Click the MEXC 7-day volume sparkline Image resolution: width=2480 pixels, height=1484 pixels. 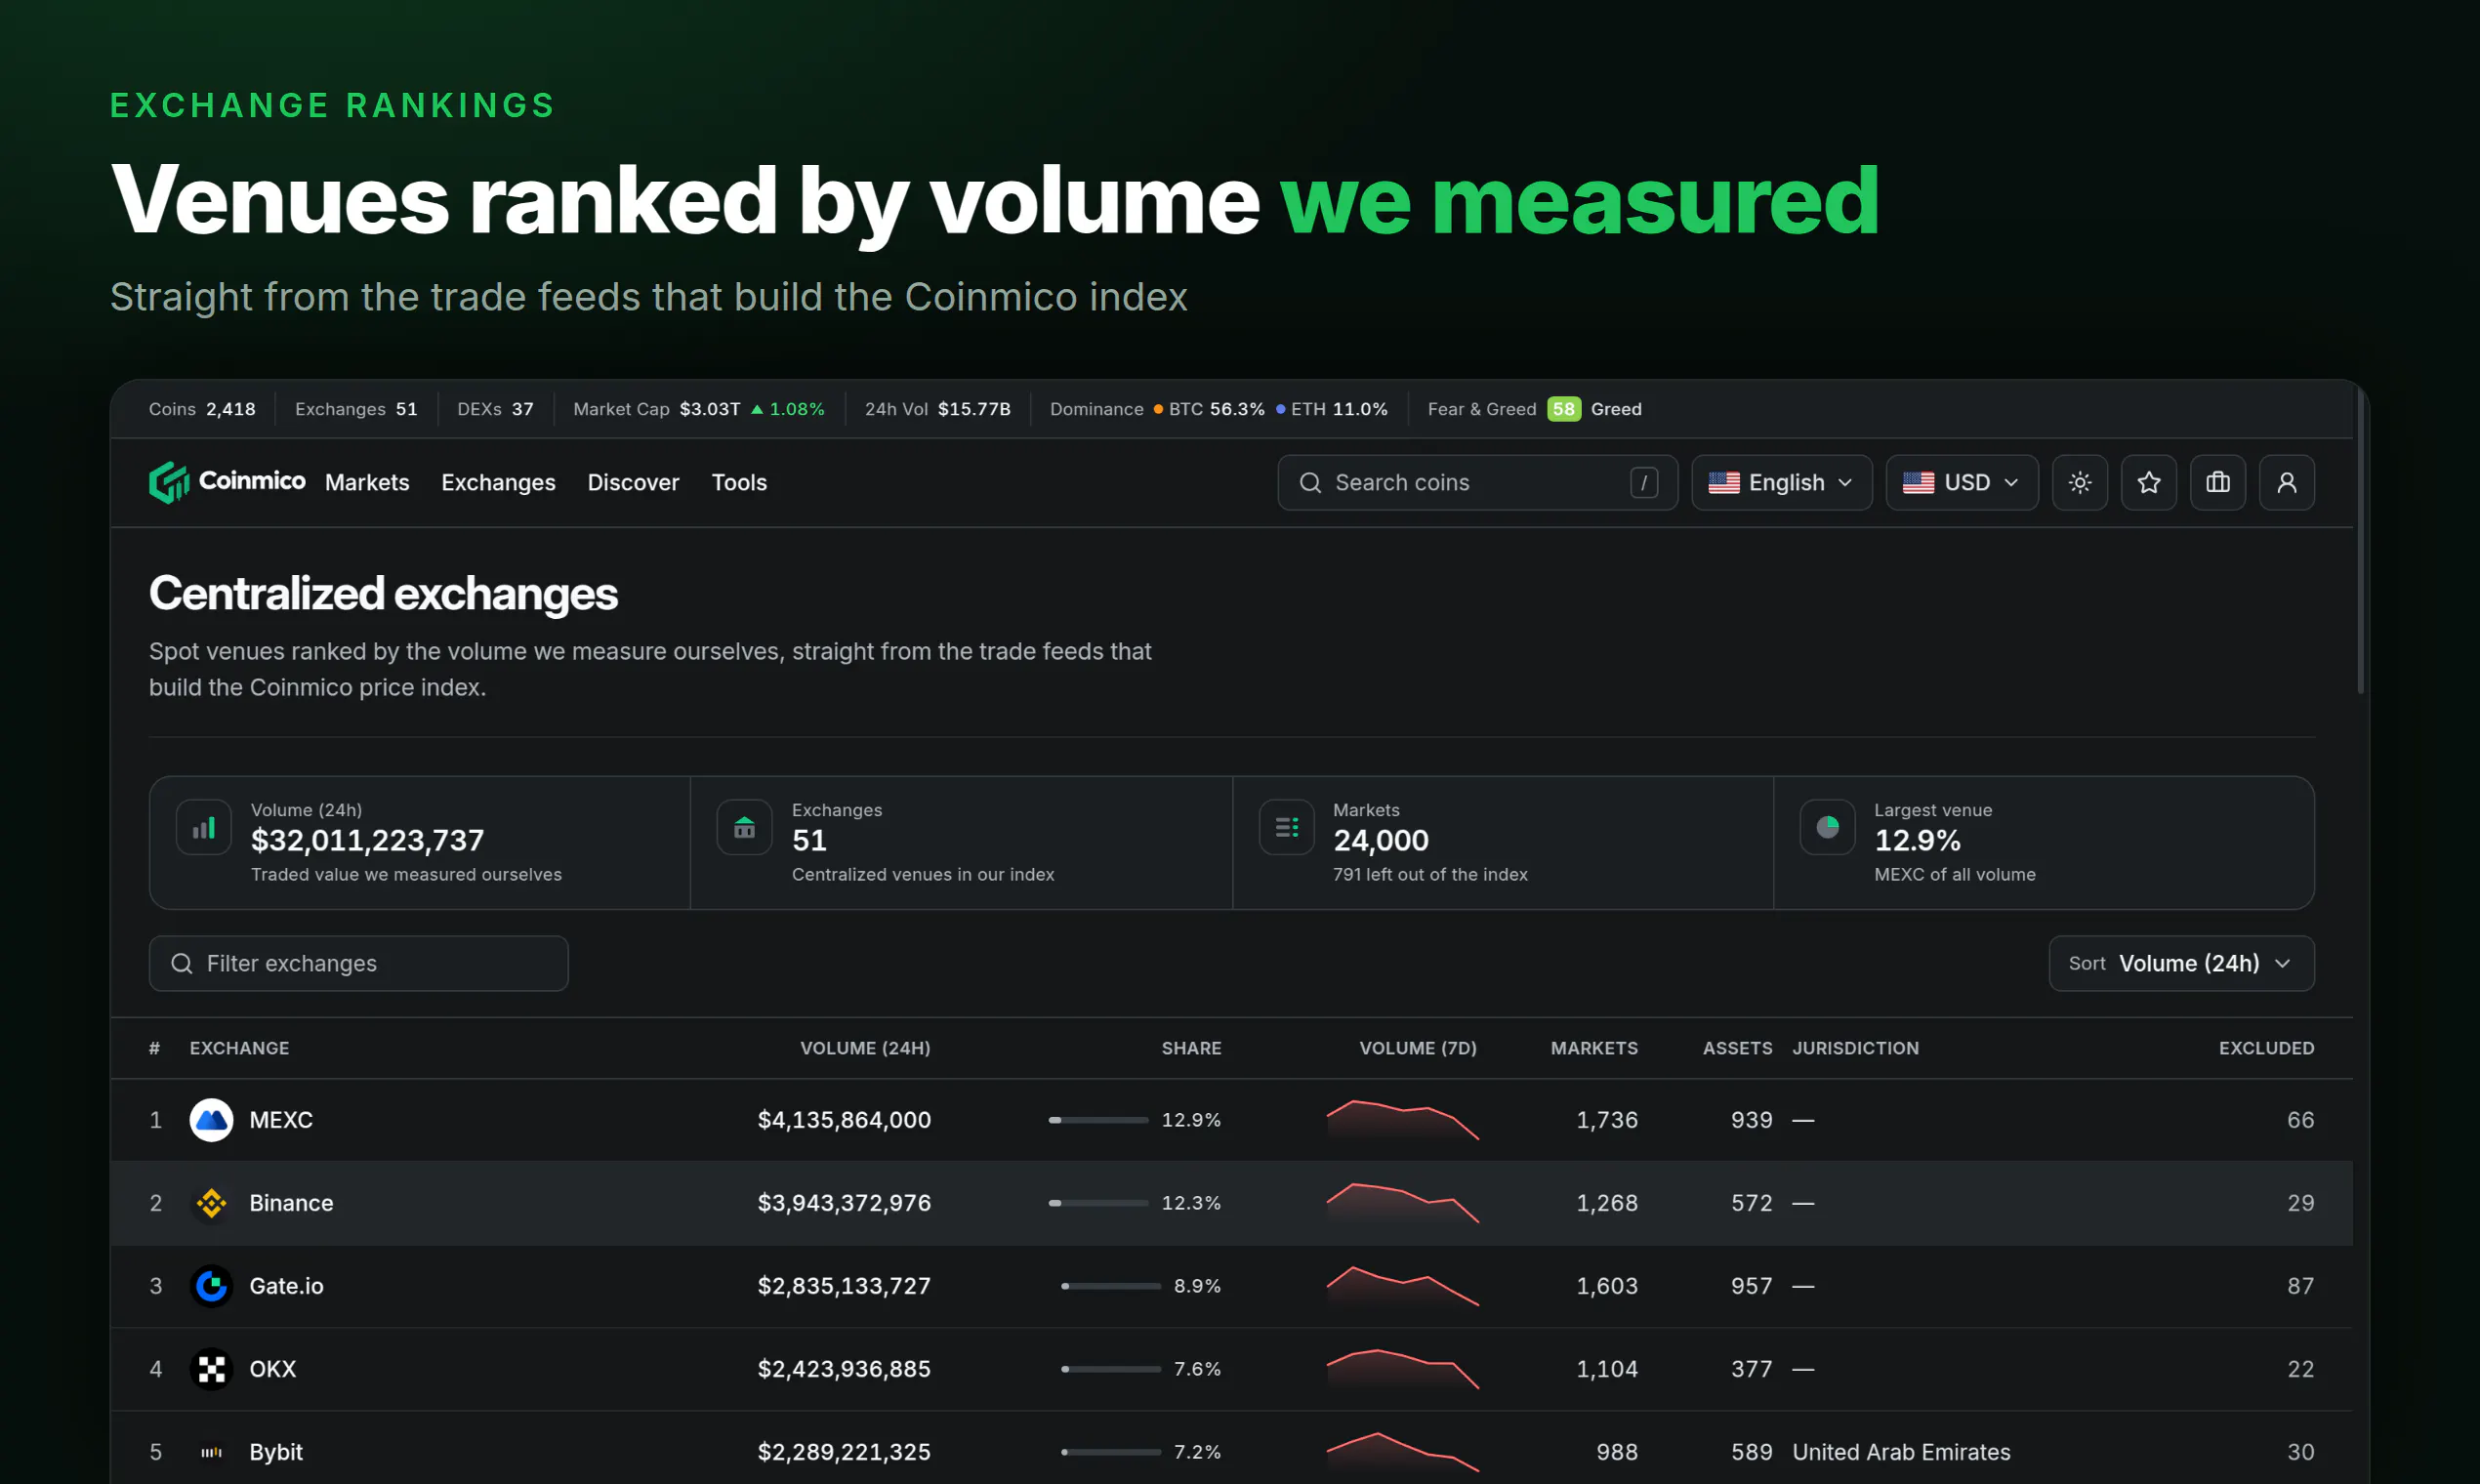pyautogui.click(x=1402, y=1120)
